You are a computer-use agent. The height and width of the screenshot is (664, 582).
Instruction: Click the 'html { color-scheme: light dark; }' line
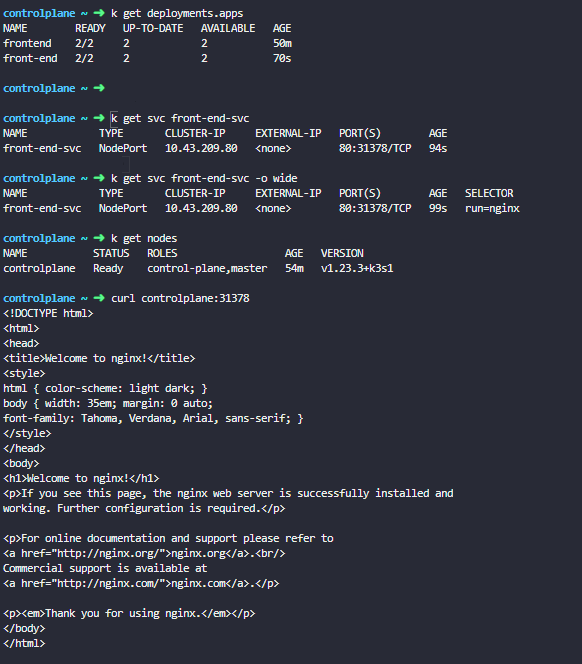pyautogui.click(x=105, y=389)
